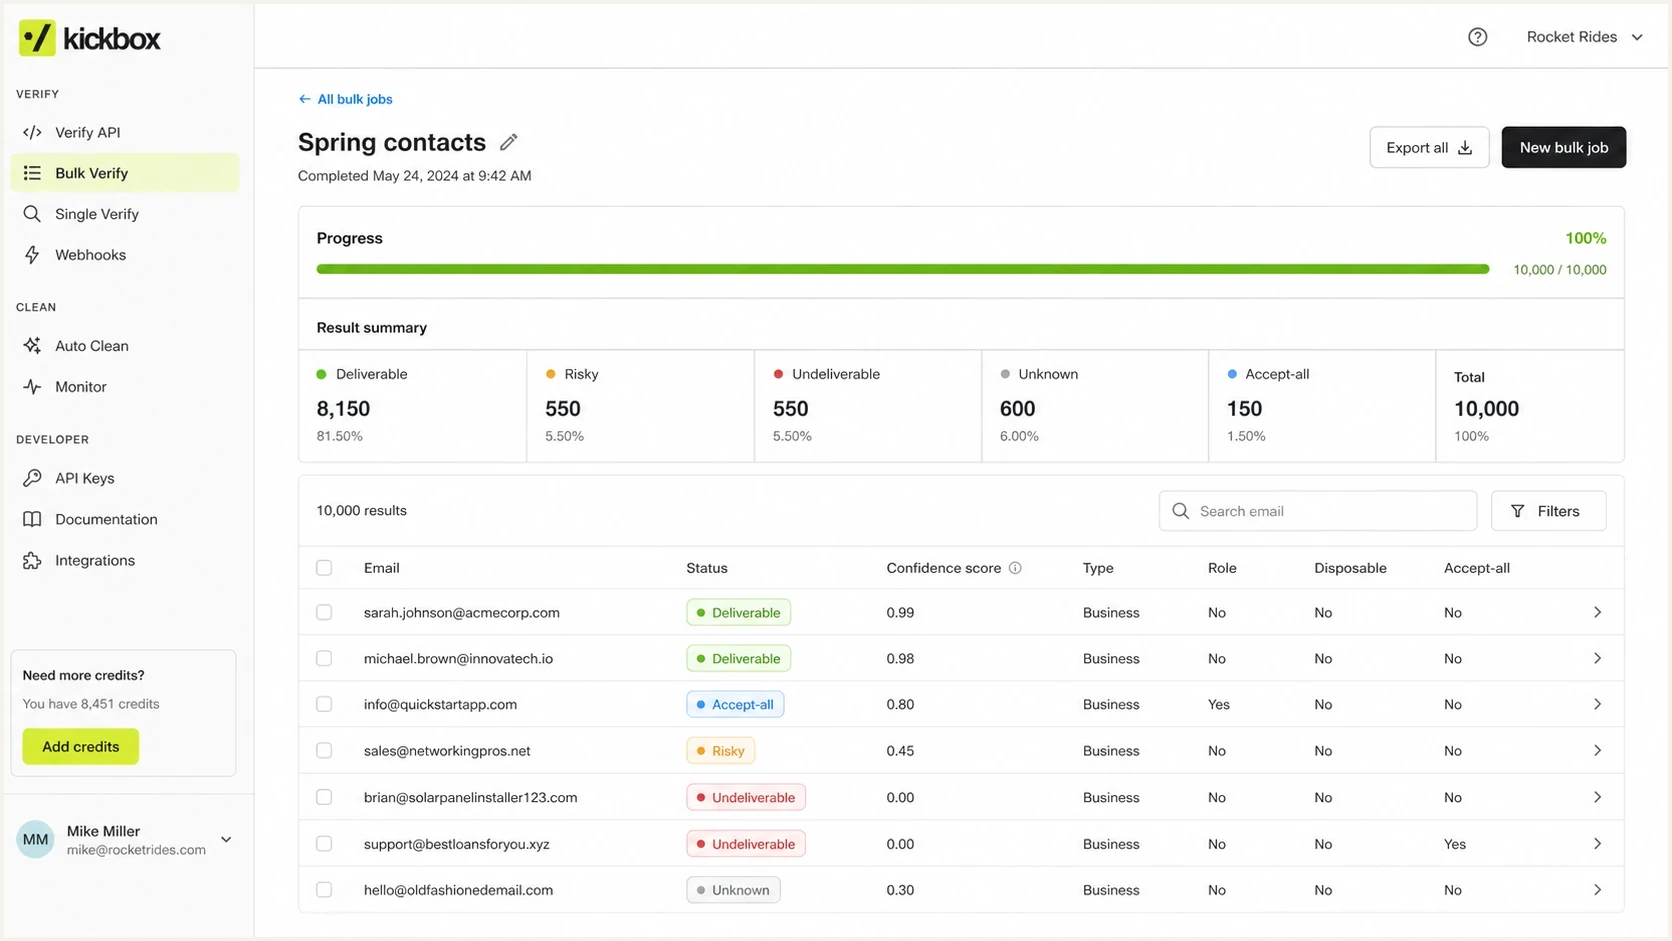Expand details chevron for sarah.johnson@acmecorp.com
The image size is (1672, 941).
click(1597, 612)
